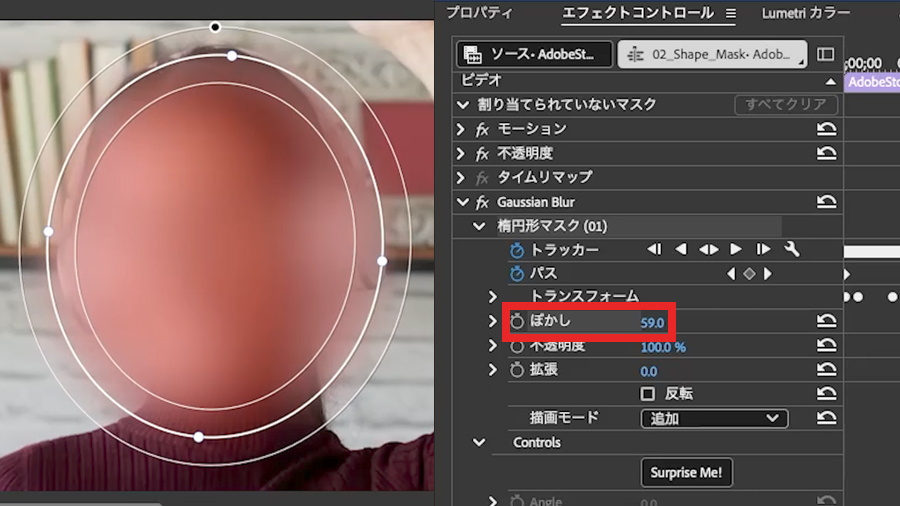Collapse the Gaussian Blur effect

(463, 202)
